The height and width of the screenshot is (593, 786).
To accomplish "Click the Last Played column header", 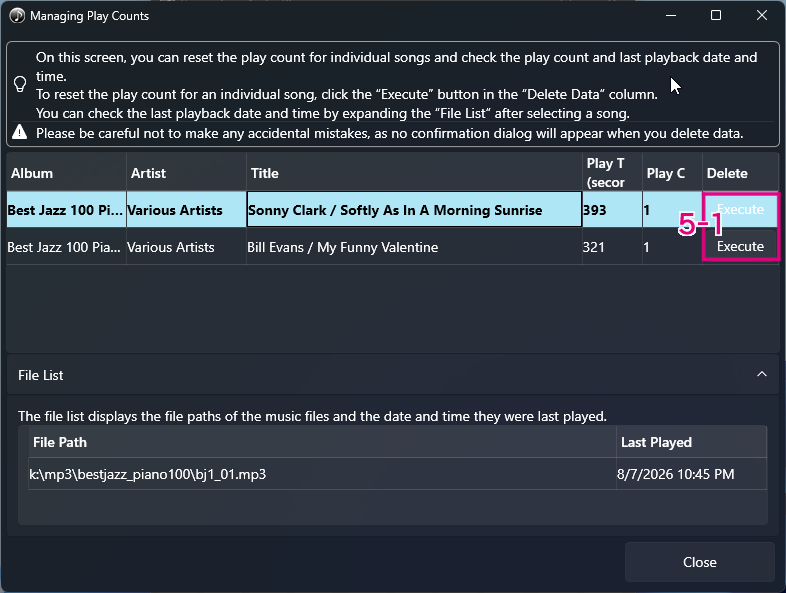I will coord(692,442).
